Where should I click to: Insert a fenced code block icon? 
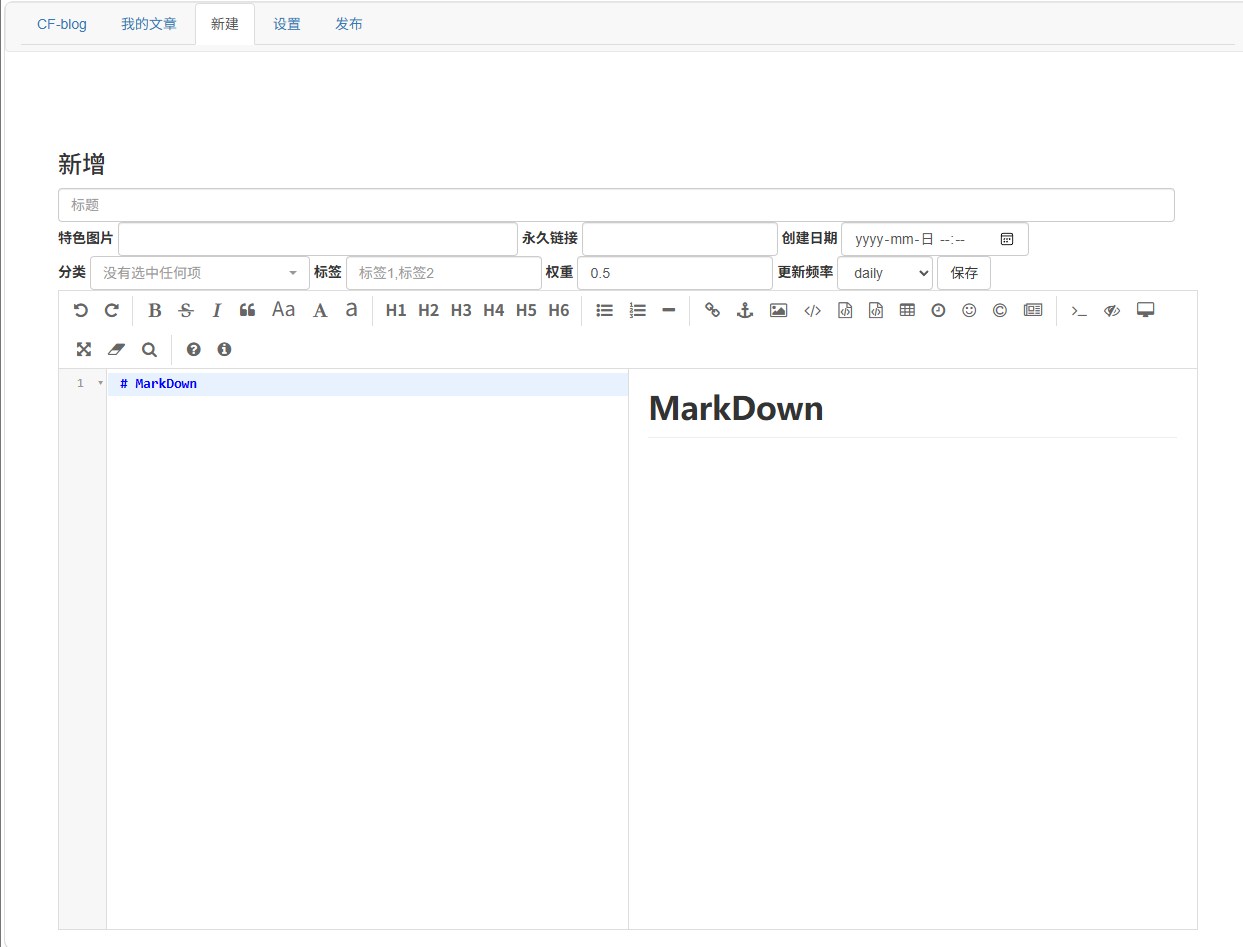876,310
